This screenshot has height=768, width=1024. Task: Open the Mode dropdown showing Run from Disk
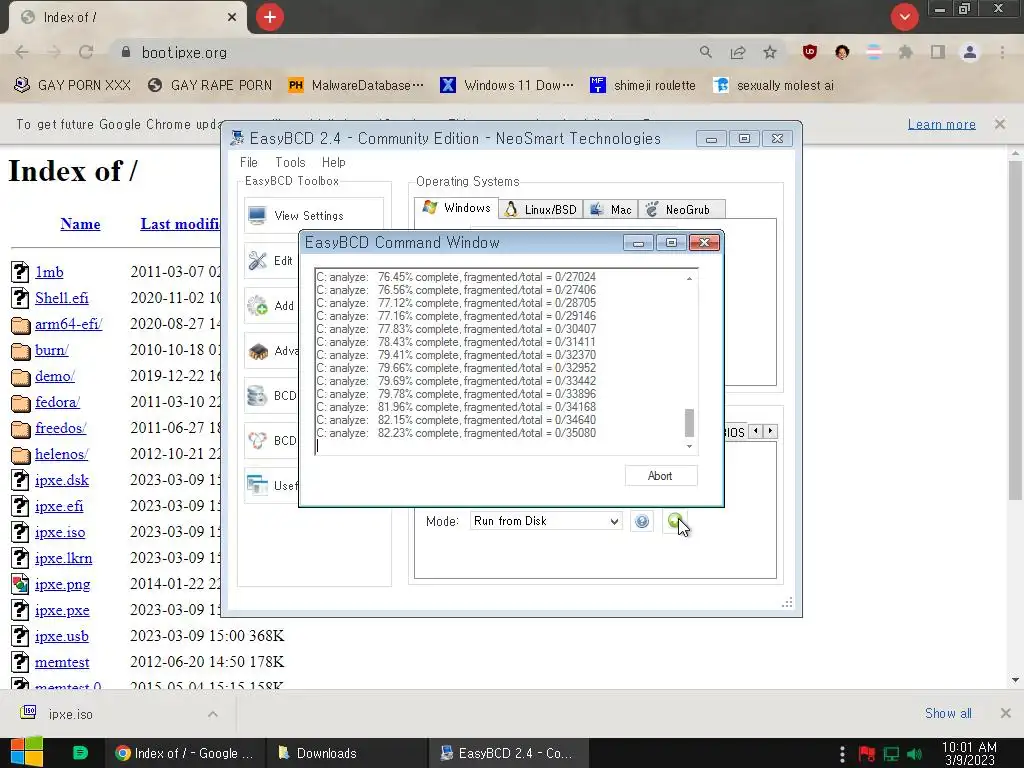coord(546,521)
